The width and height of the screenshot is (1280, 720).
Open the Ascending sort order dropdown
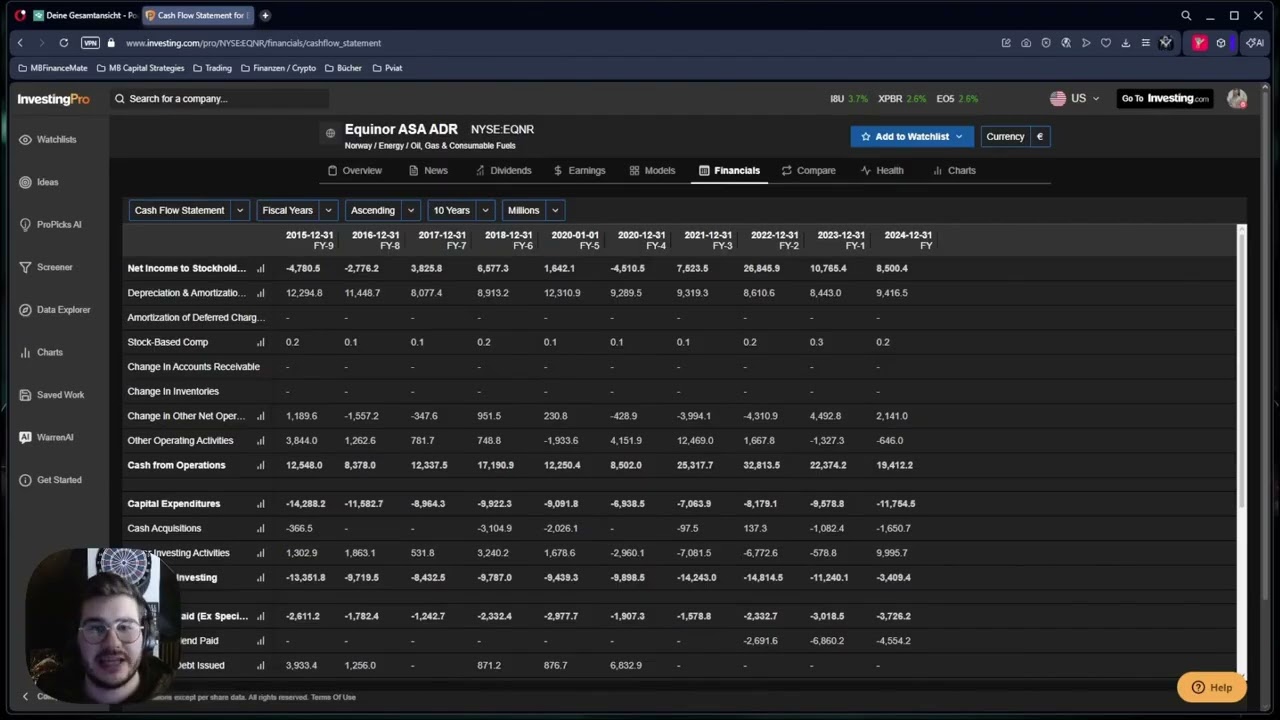(382, 210)
